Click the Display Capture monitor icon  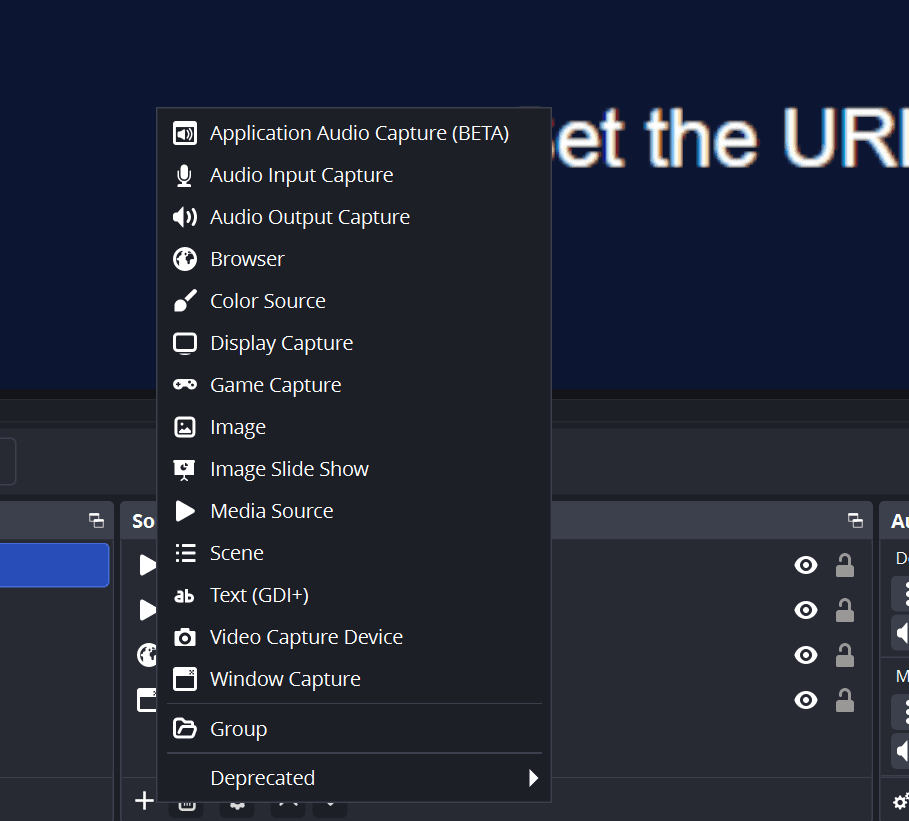tap(185, 343)
